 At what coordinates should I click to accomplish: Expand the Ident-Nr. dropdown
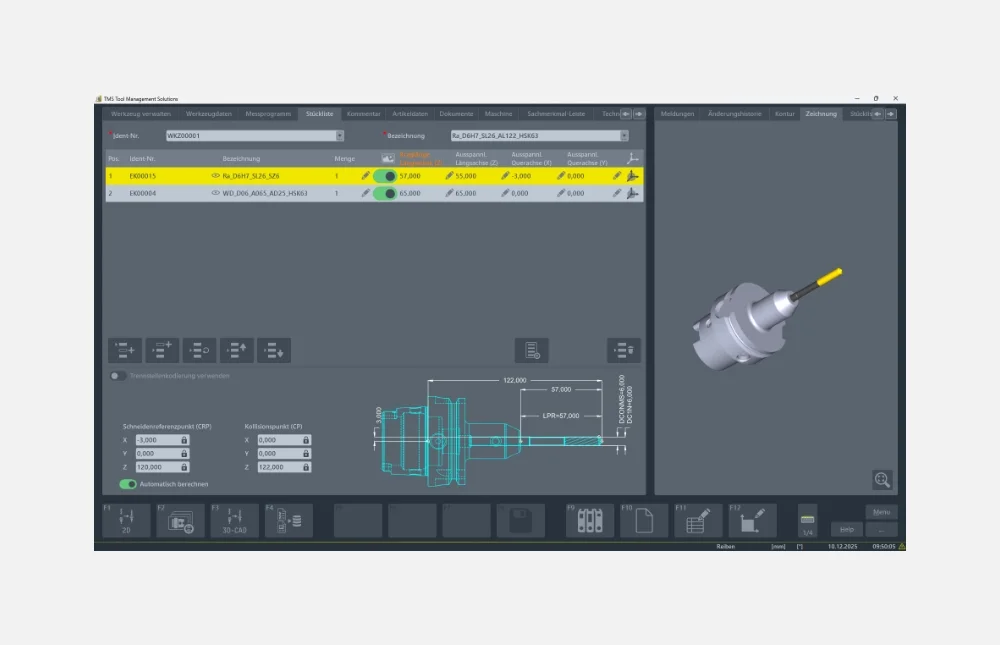339,136
